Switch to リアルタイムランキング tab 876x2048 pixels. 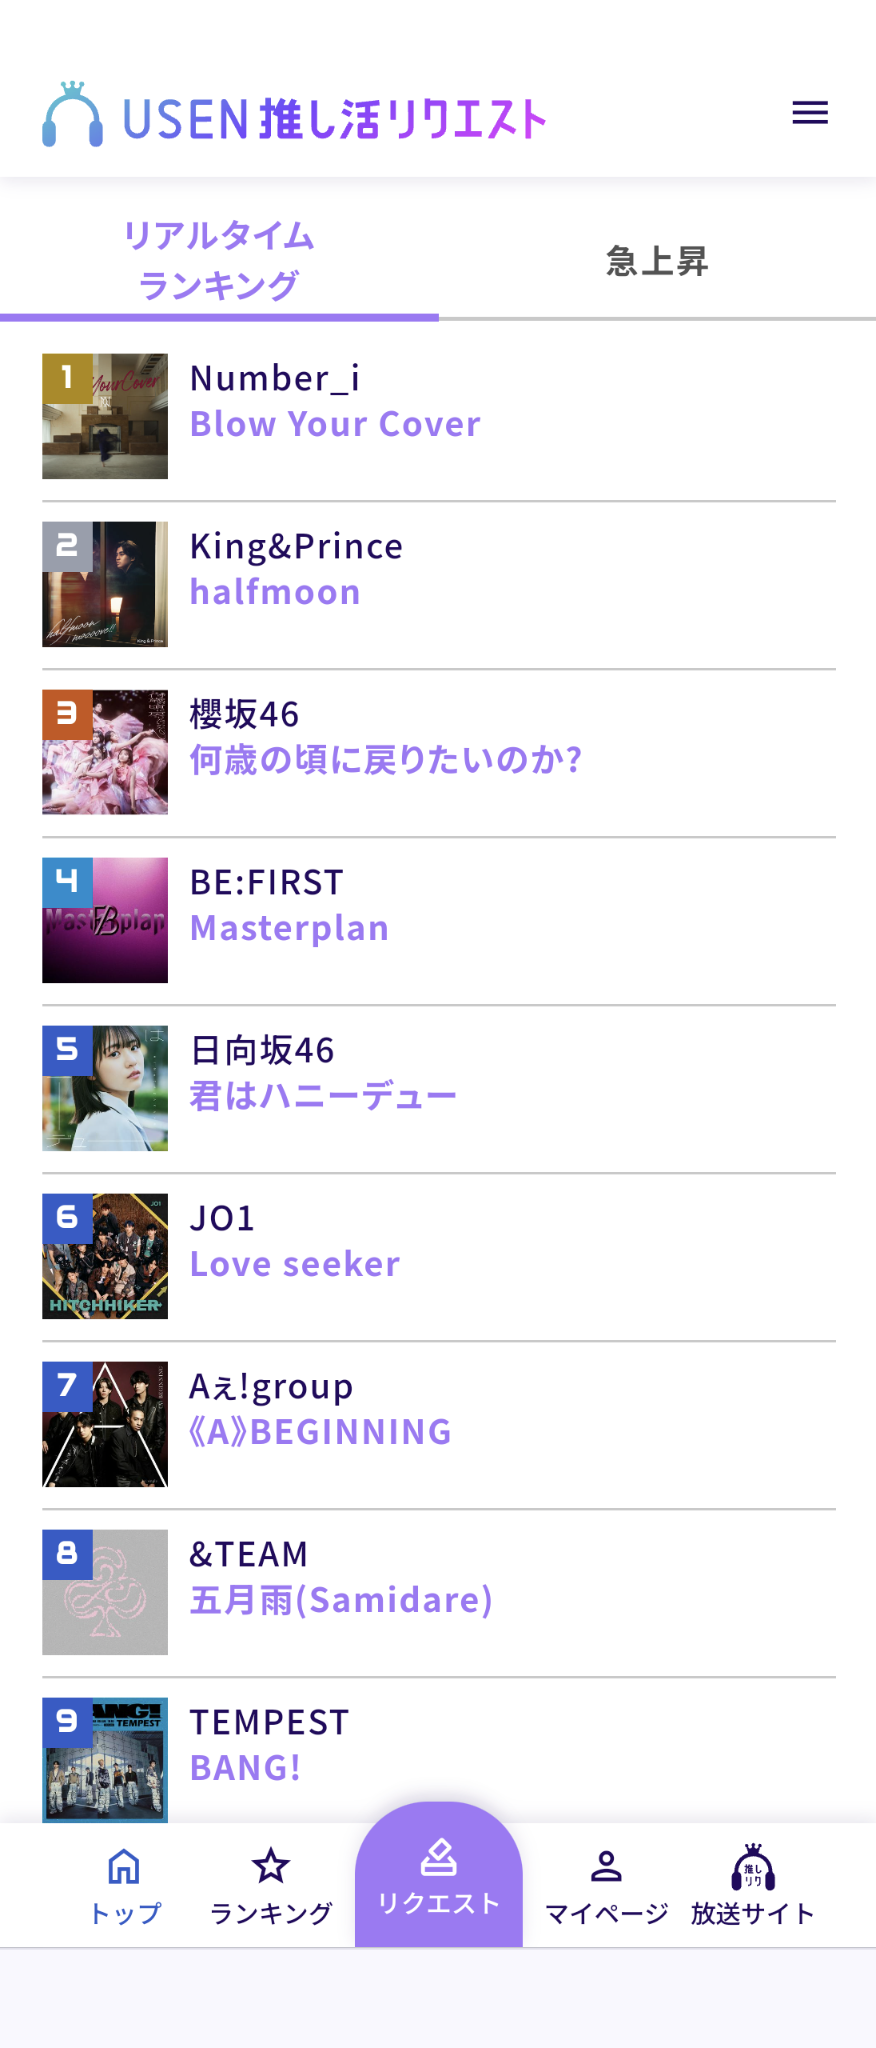(x=219, y=260)
